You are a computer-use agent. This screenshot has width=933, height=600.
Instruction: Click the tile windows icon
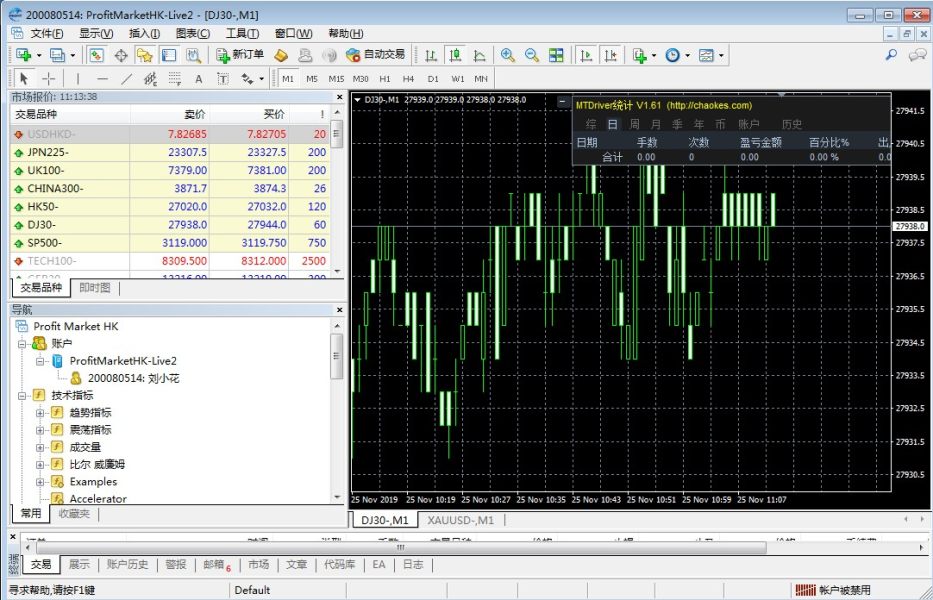(556, 55)
